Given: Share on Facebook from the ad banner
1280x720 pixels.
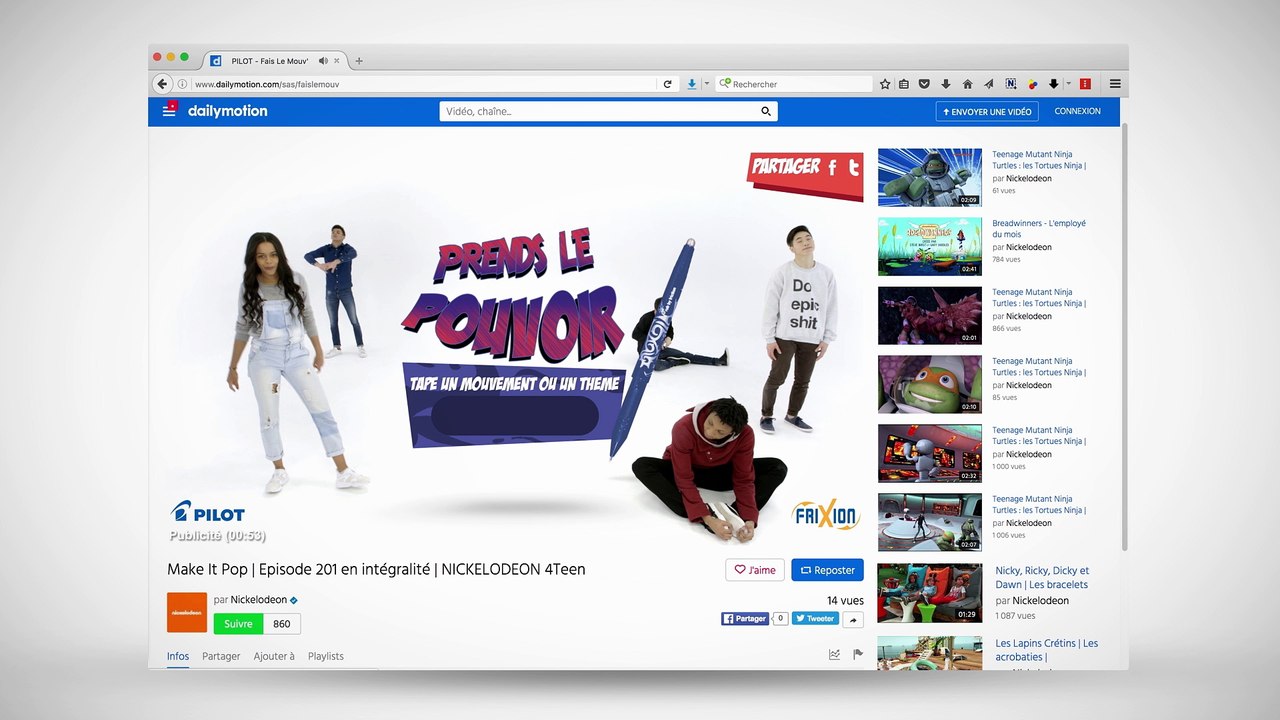Looking at the screenshot, I should 832,168.
